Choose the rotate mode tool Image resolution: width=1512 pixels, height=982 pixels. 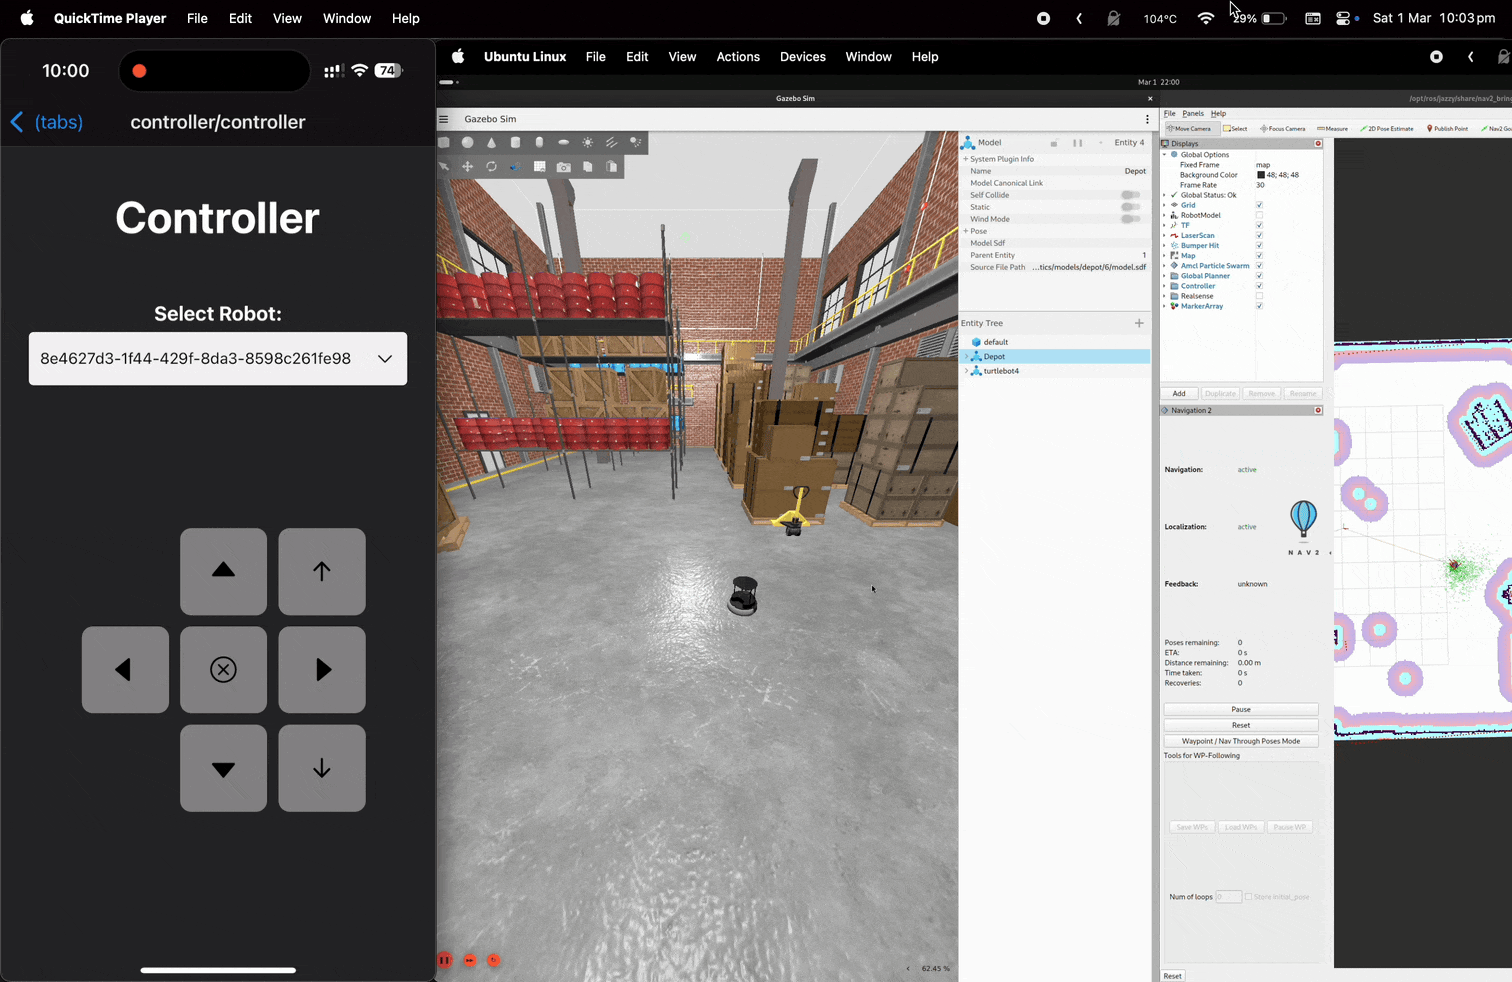coord(491,167)
